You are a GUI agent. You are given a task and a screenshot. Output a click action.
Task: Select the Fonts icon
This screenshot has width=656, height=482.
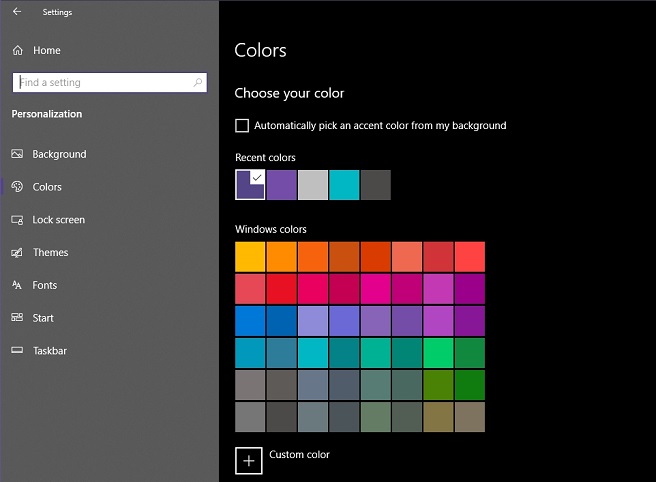pyautogui.click(x=17, y=285)
